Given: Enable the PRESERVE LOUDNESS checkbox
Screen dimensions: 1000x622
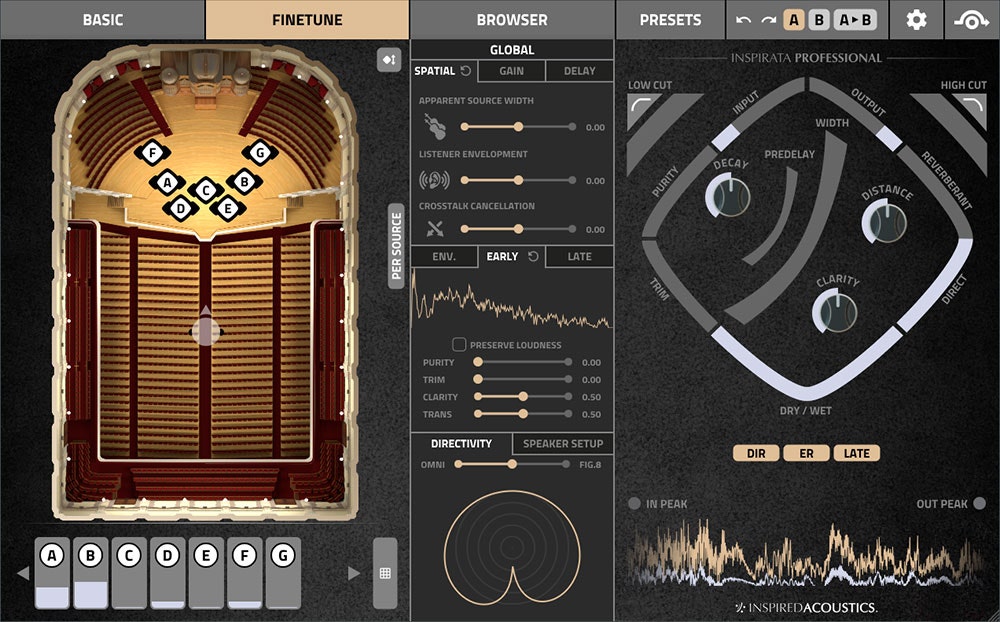Looking at the screenshot, I should [x=459, y=344].
